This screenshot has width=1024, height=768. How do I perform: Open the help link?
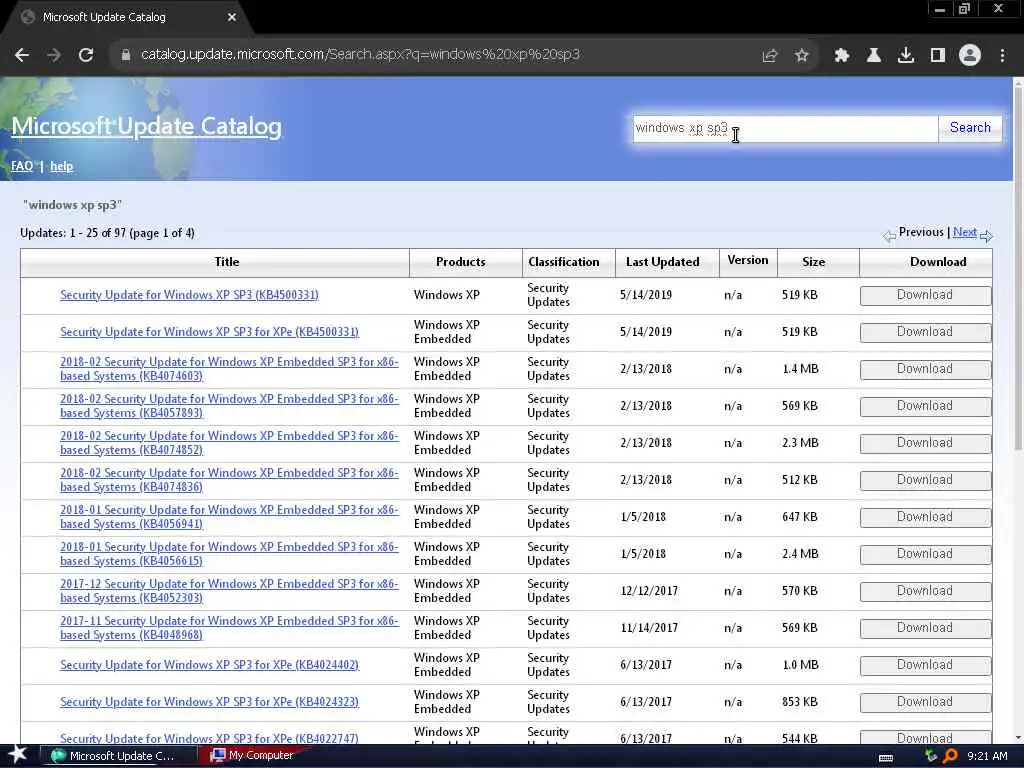[61, 166]
